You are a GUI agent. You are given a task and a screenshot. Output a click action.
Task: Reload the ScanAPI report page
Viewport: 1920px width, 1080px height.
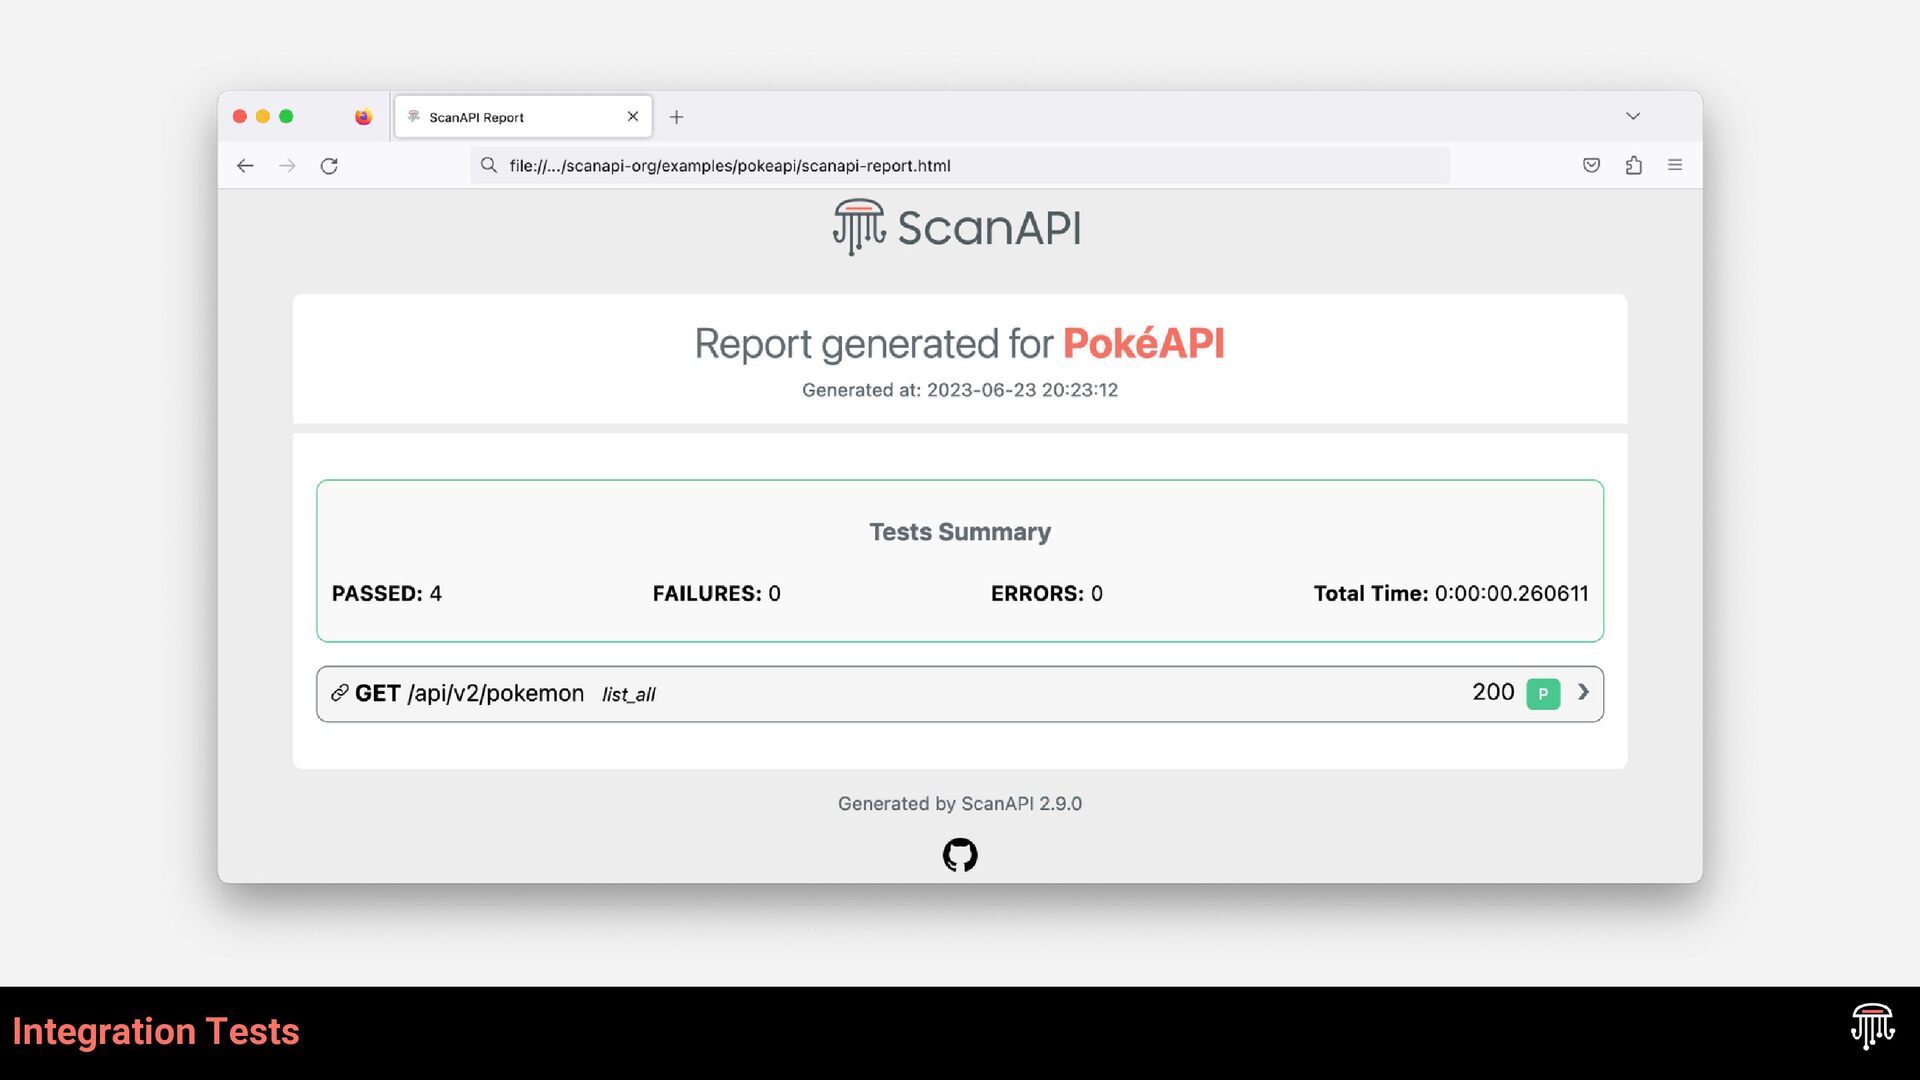(x=329, y=166)
